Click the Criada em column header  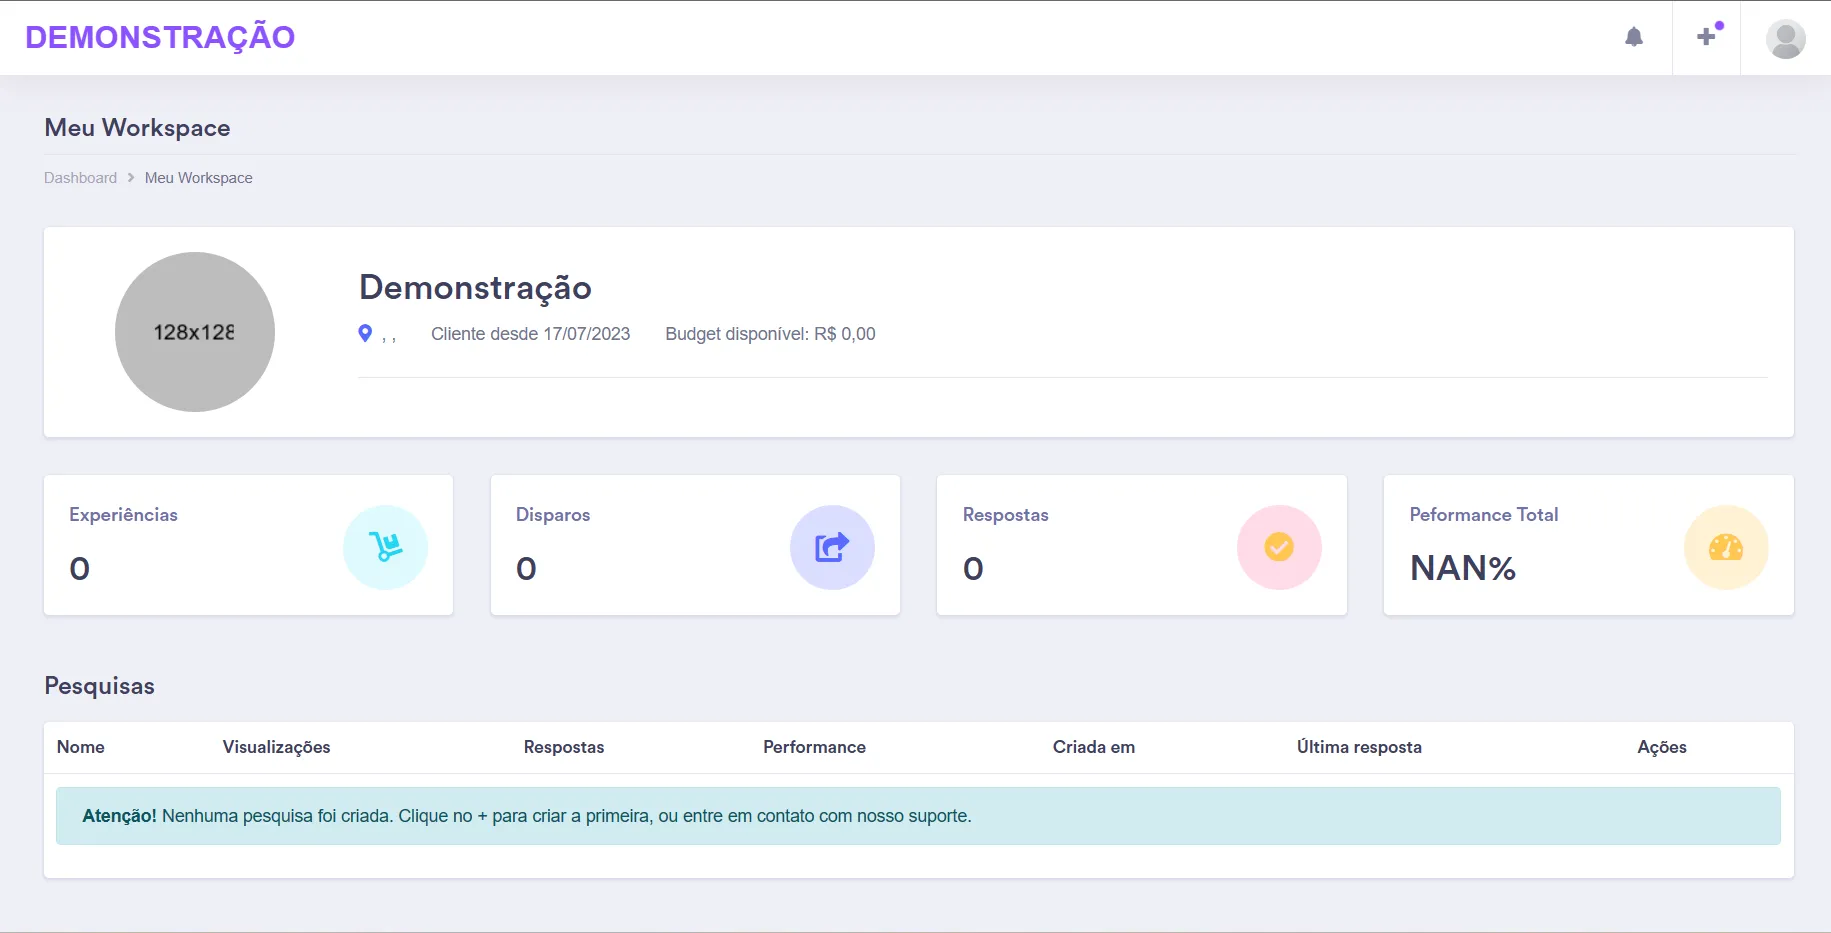[x=1094, y=747]
